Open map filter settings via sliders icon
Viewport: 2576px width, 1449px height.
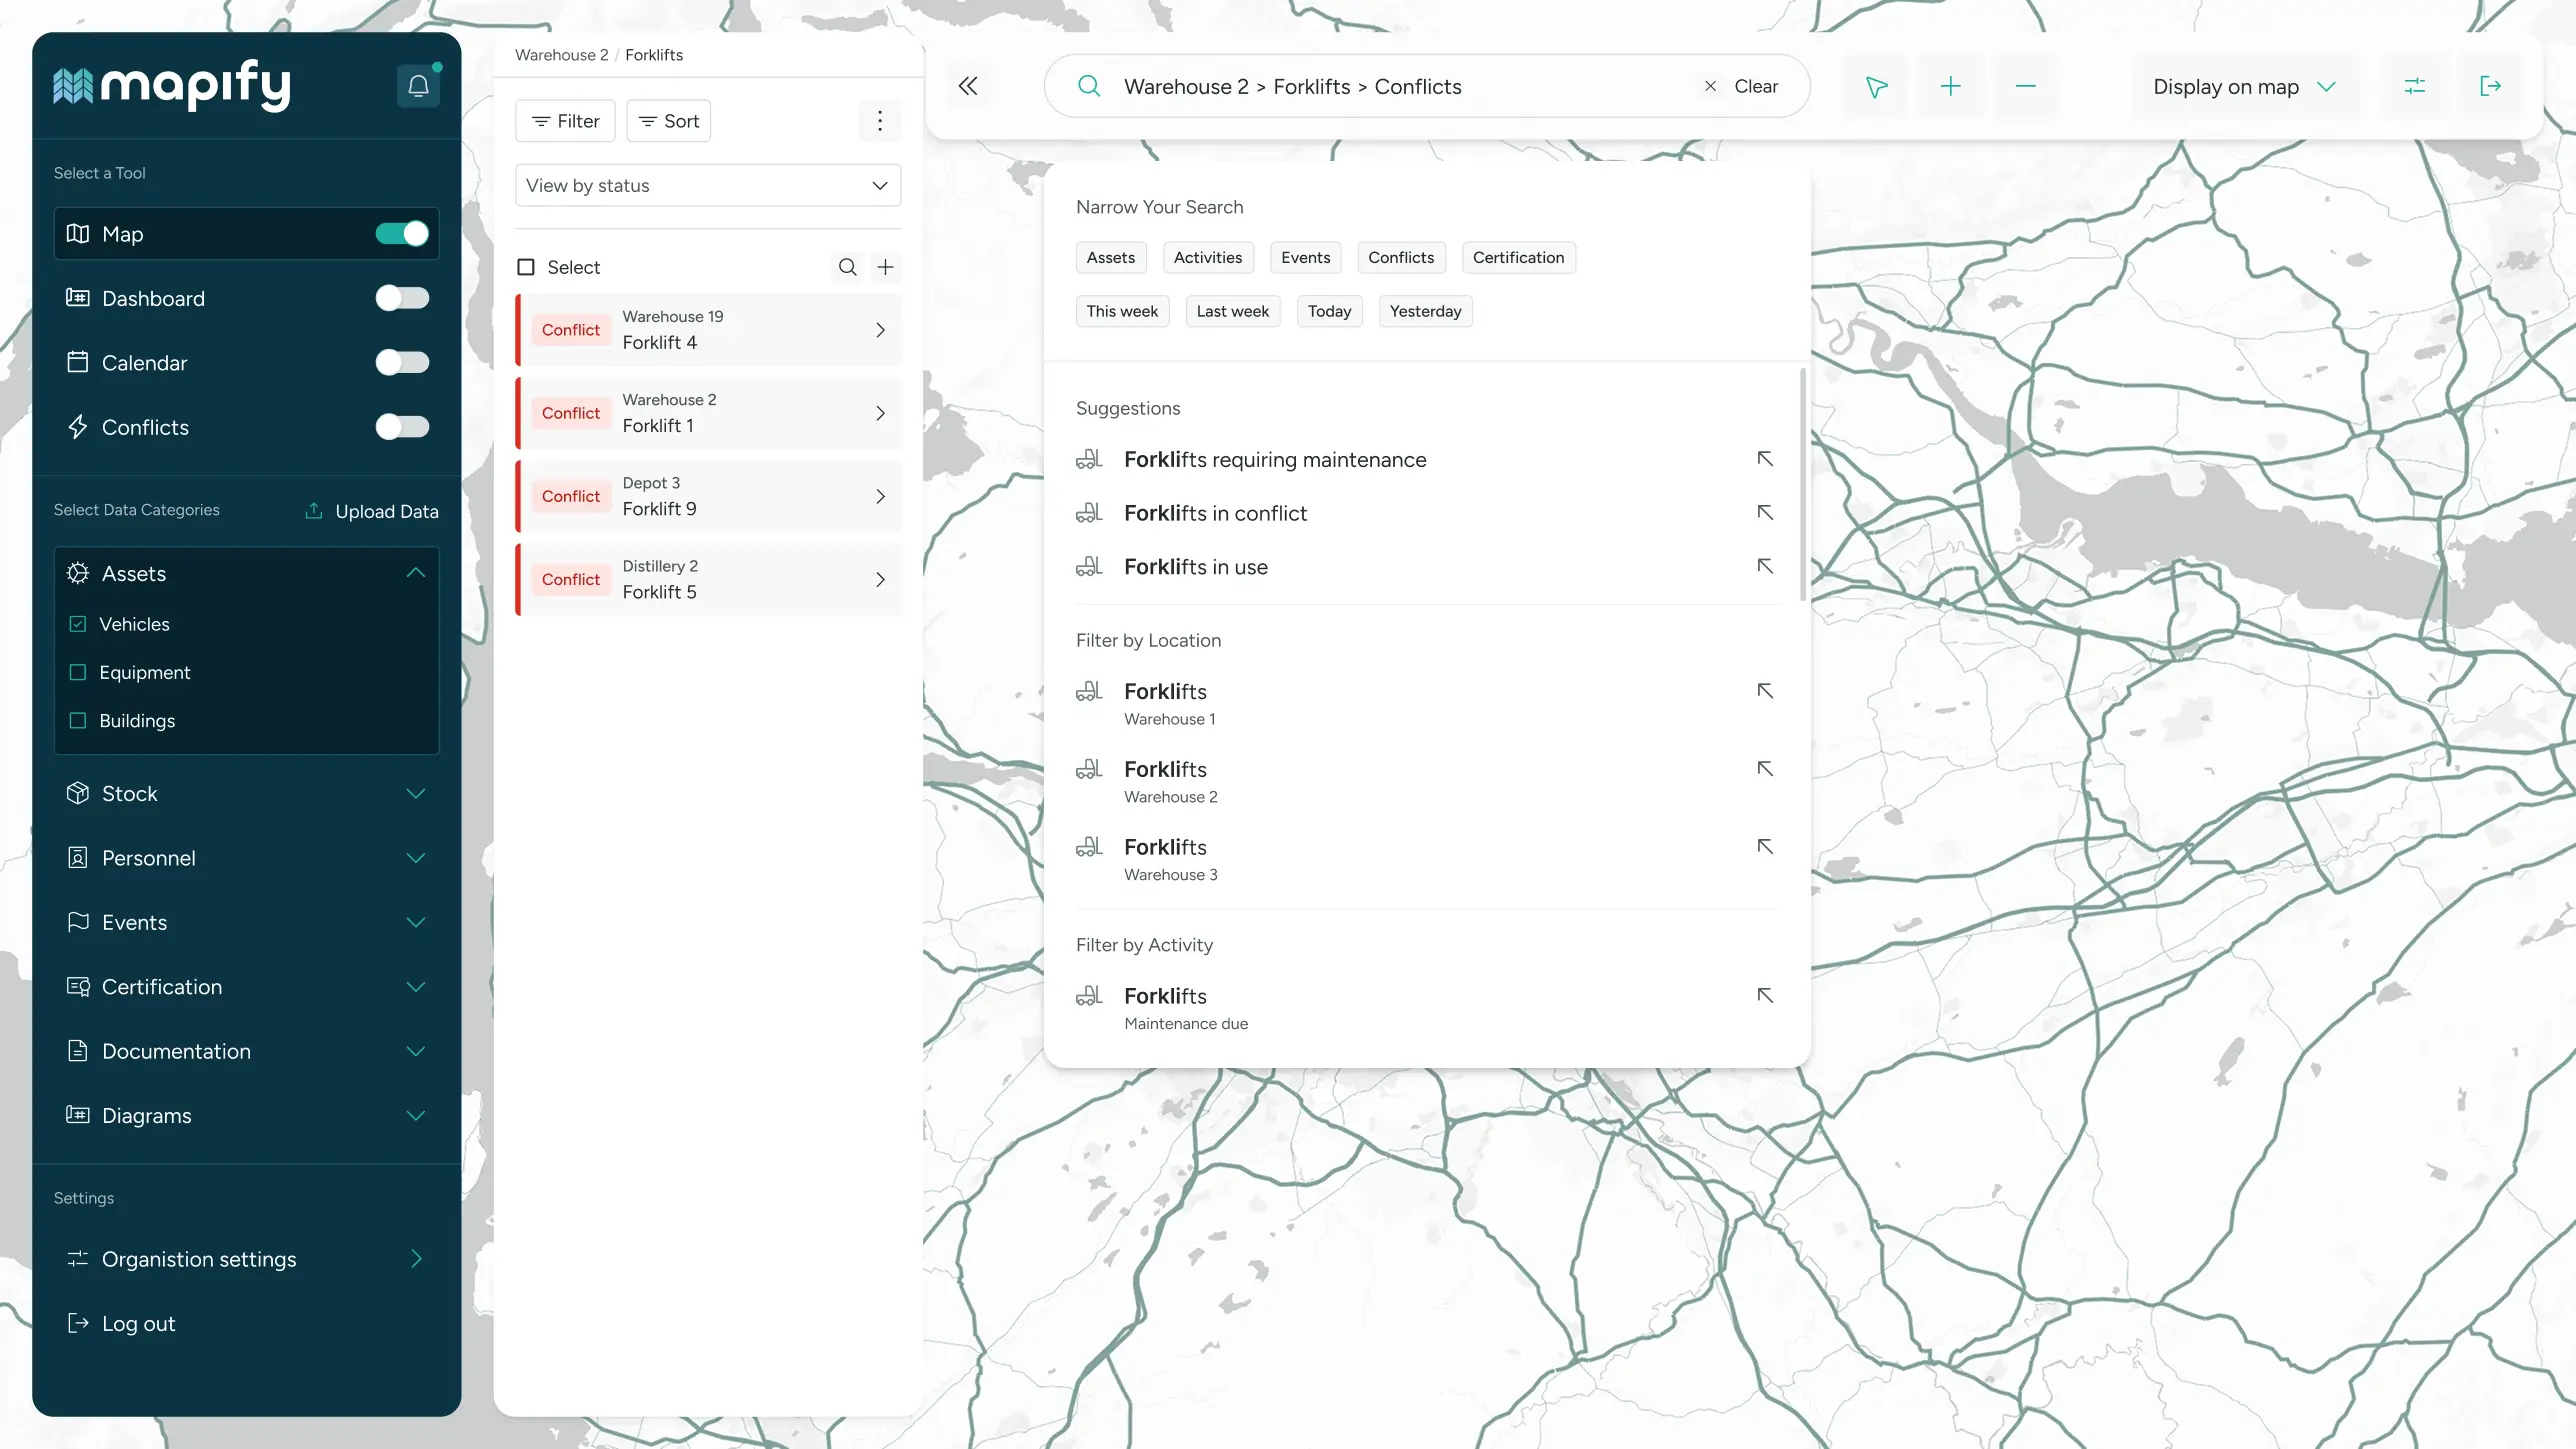(x=2415, y=86)
